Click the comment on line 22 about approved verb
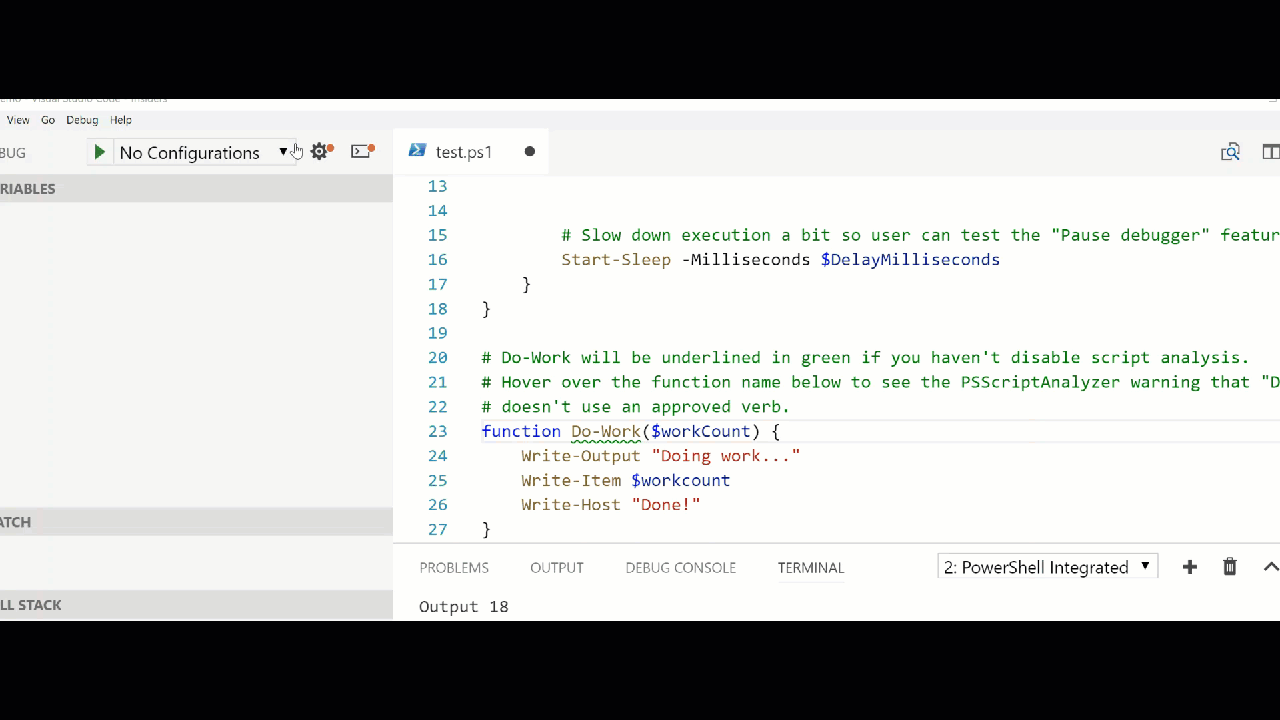This screenshot has height=720, width=1280. point(636,407)
